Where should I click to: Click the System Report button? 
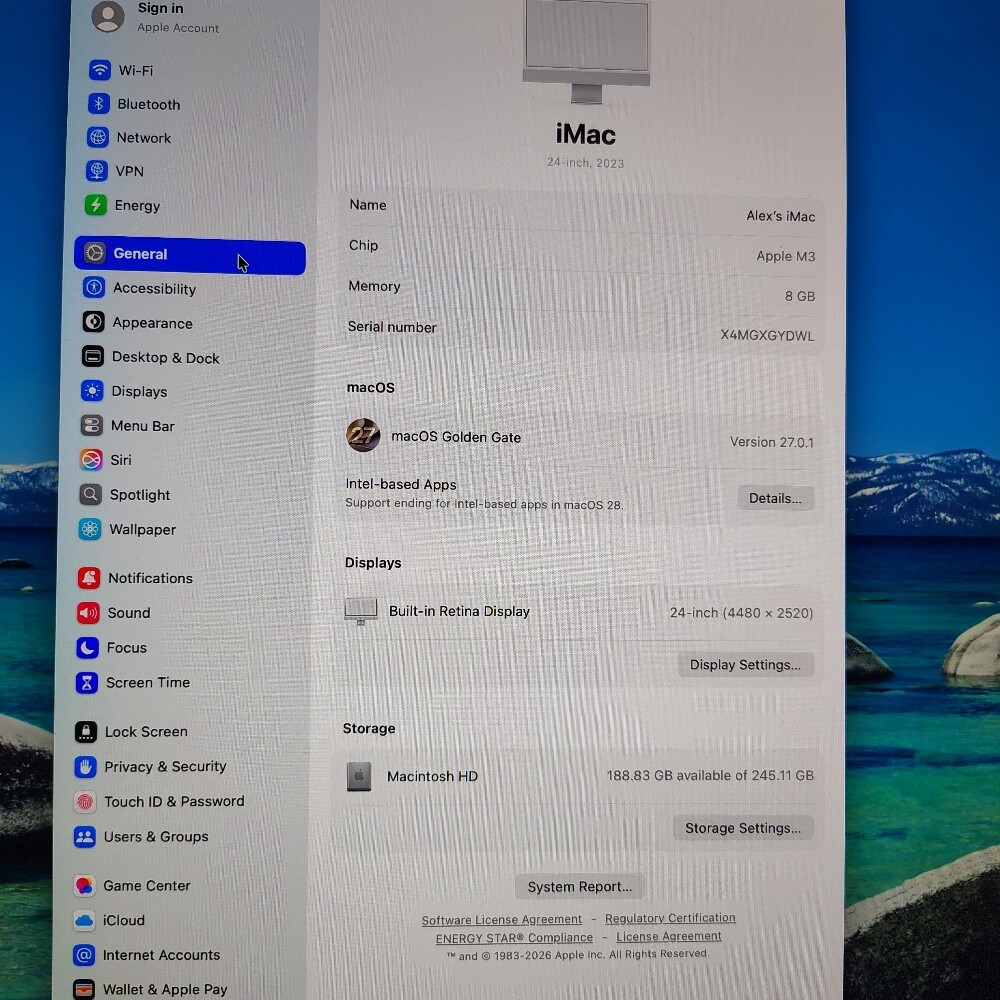pyautogui.click(x=580, y=886)
